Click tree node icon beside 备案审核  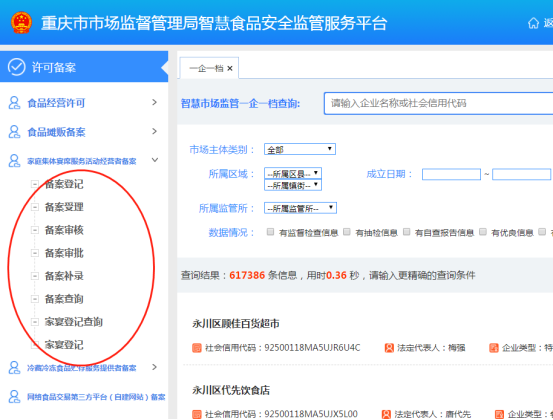(35, 230)
